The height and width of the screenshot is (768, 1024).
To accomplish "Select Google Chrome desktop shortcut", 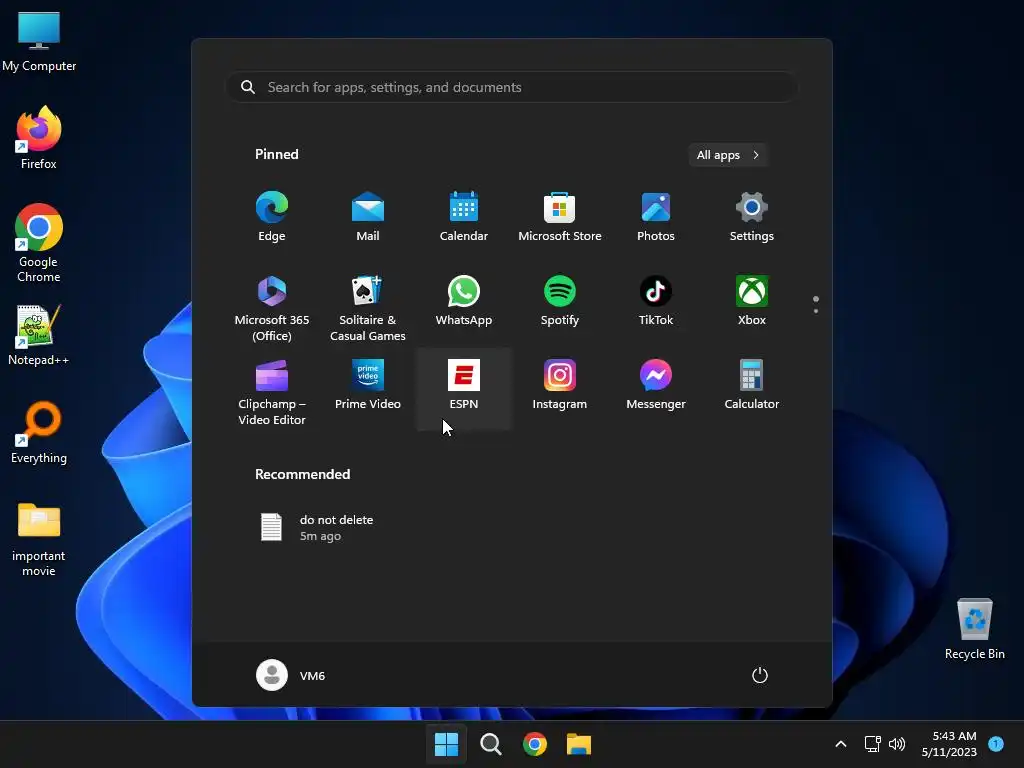I will [x=39, y=242].
